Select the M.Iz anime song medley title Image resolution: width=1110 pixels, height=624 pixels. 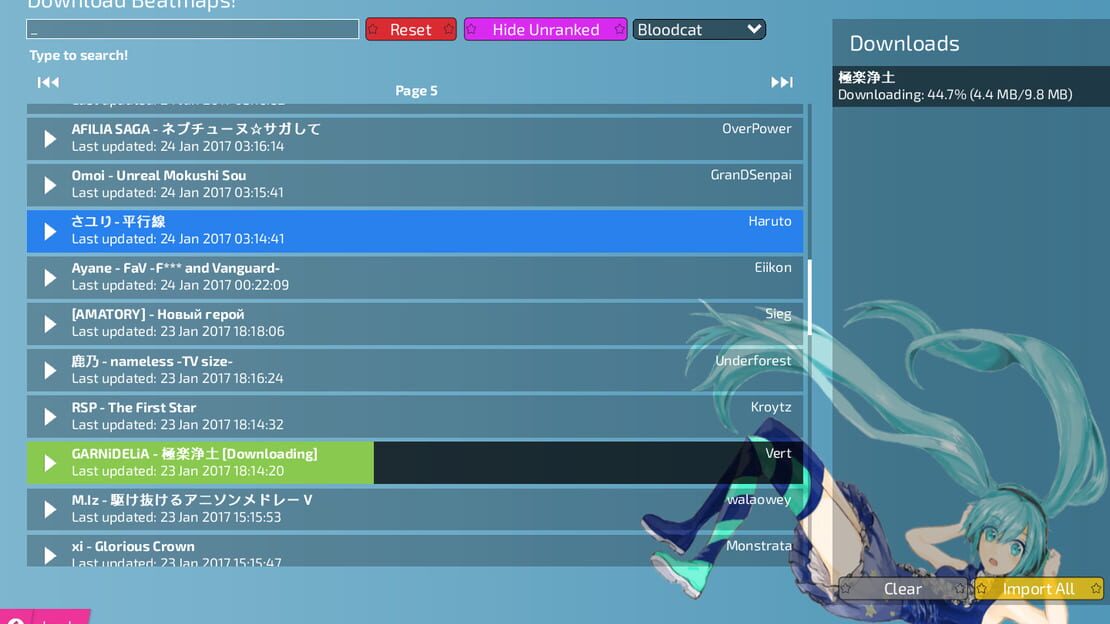[x=192, y=500]
